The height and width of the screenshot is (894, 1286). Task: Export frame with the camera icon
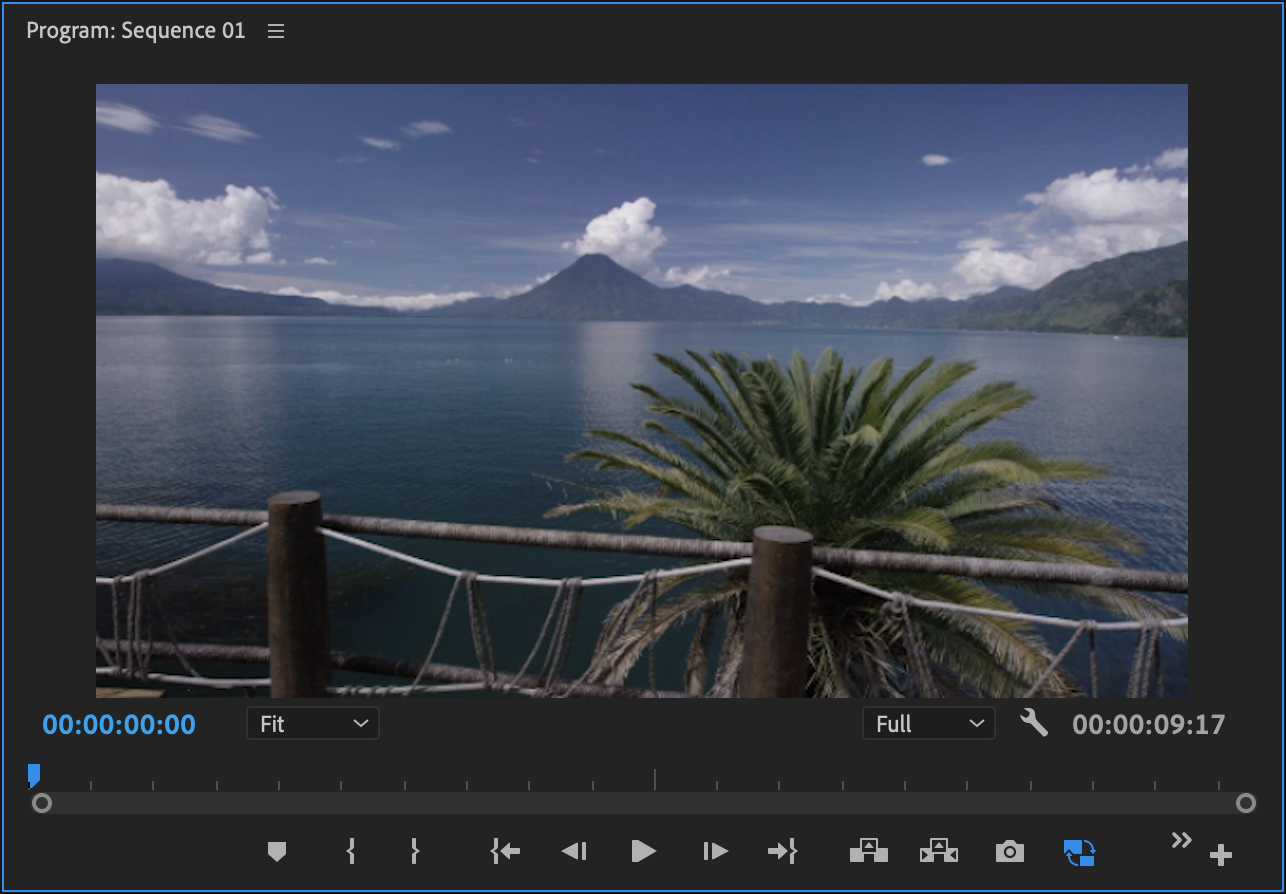pyautogui.click(x=1010, y=851)
